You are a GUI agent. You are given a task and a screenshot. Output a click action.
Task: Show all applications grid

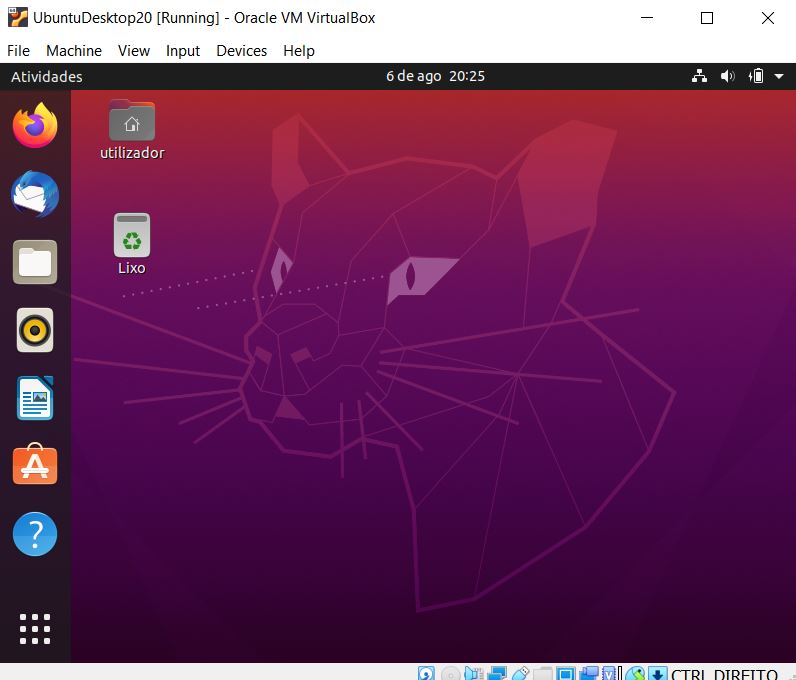(x=35, y=629)
